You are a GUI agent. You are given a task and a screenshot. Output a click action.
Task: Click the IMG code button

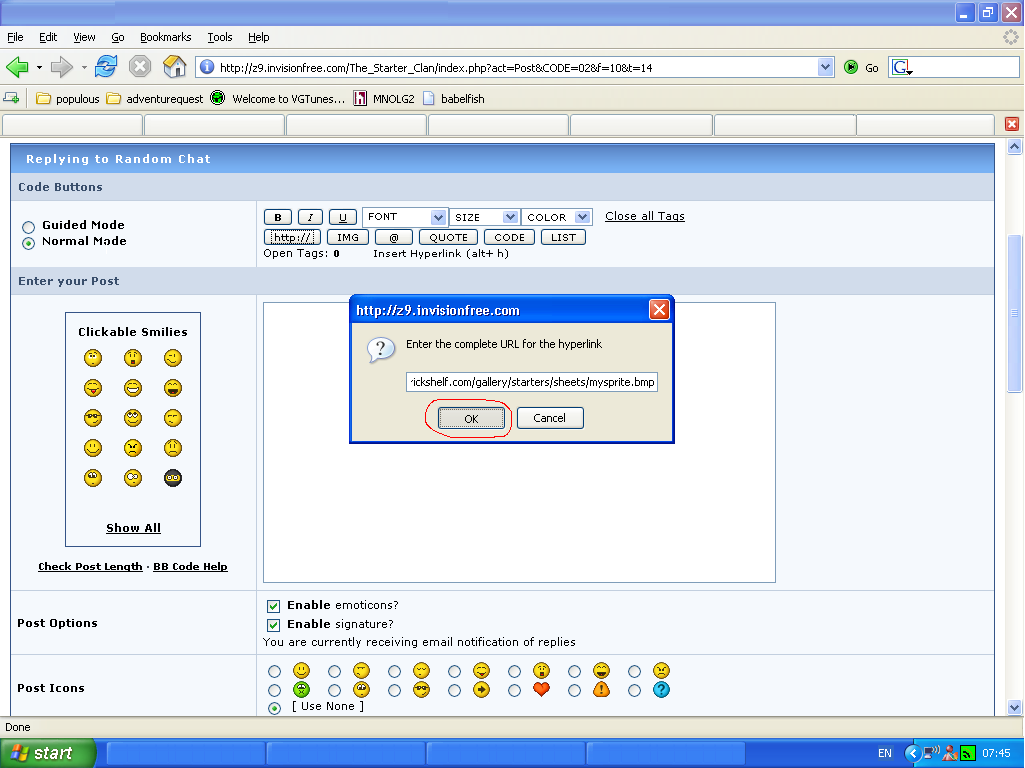(x=348, y=237)
